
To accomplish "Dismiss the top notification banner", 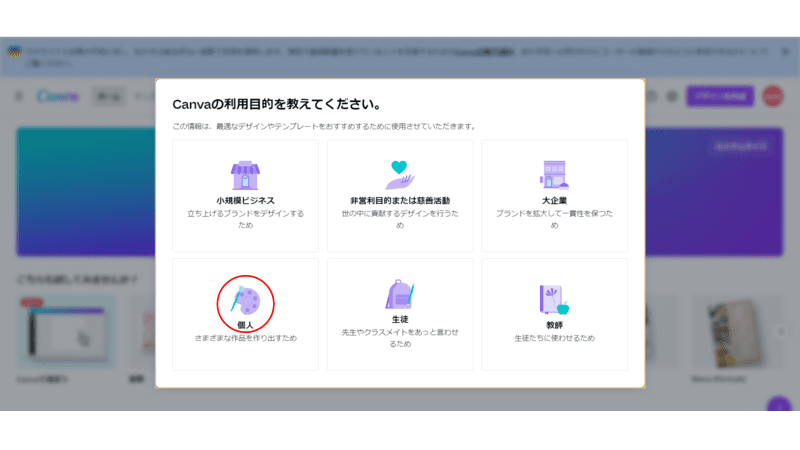I will coord(785,52).
